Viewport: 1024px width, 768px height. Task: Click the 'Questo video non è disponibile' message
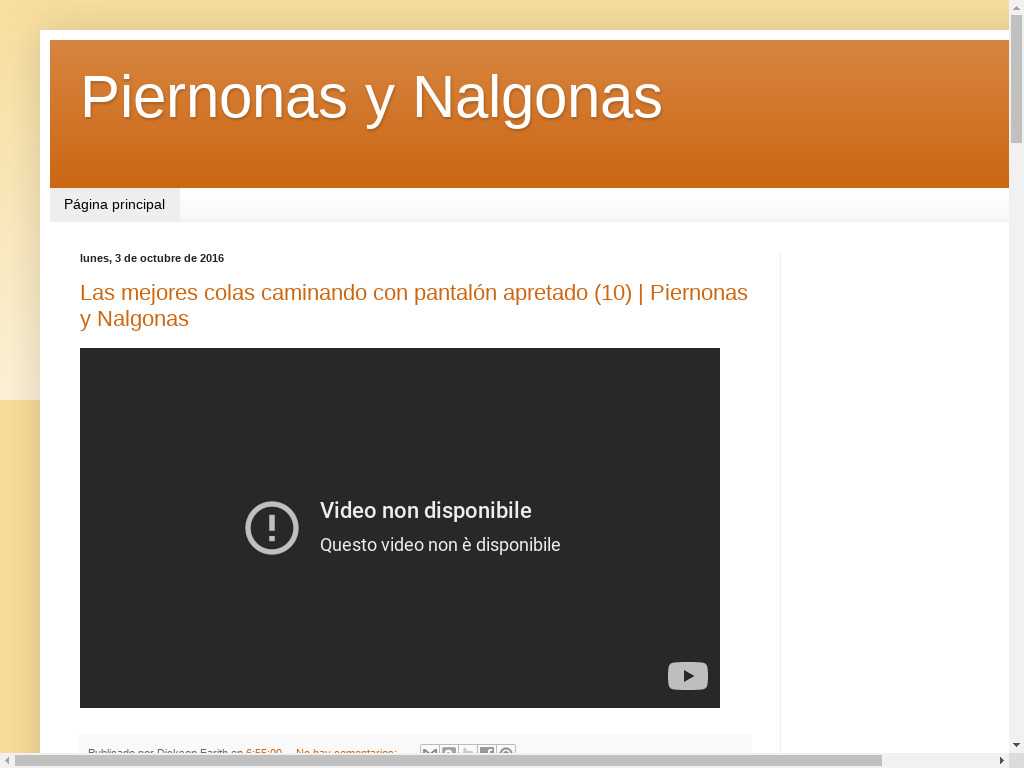click(440, 545)
